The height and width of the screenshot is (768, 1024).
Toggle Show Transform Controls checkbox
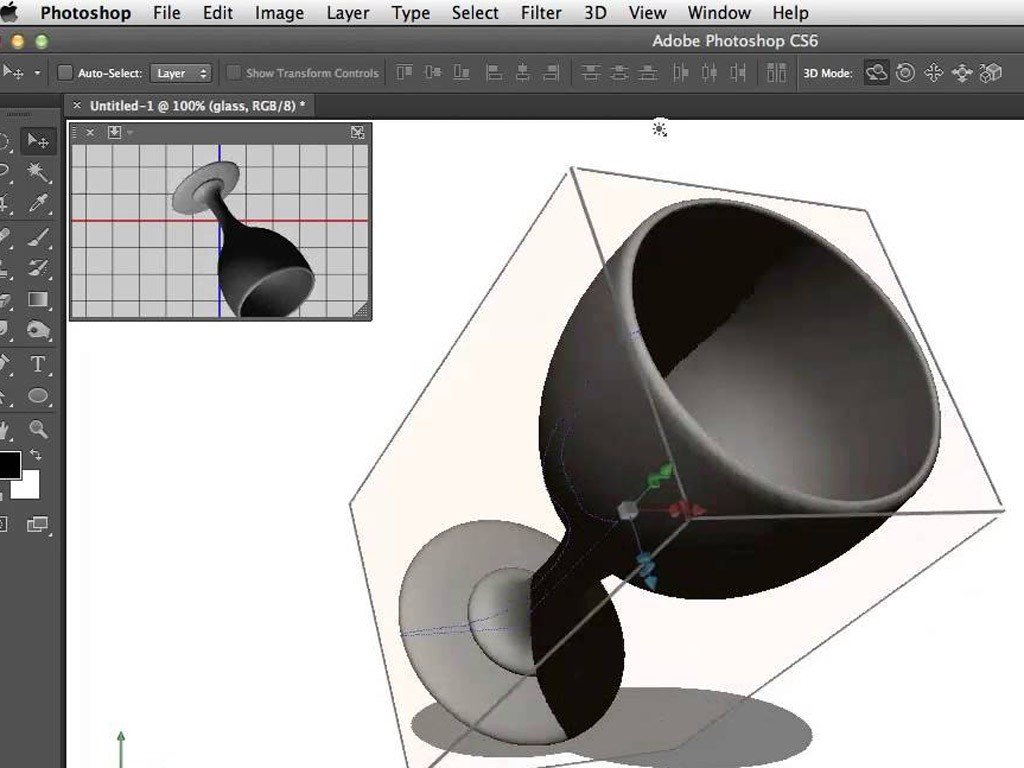pyautogui.click(x=233, y=72)
